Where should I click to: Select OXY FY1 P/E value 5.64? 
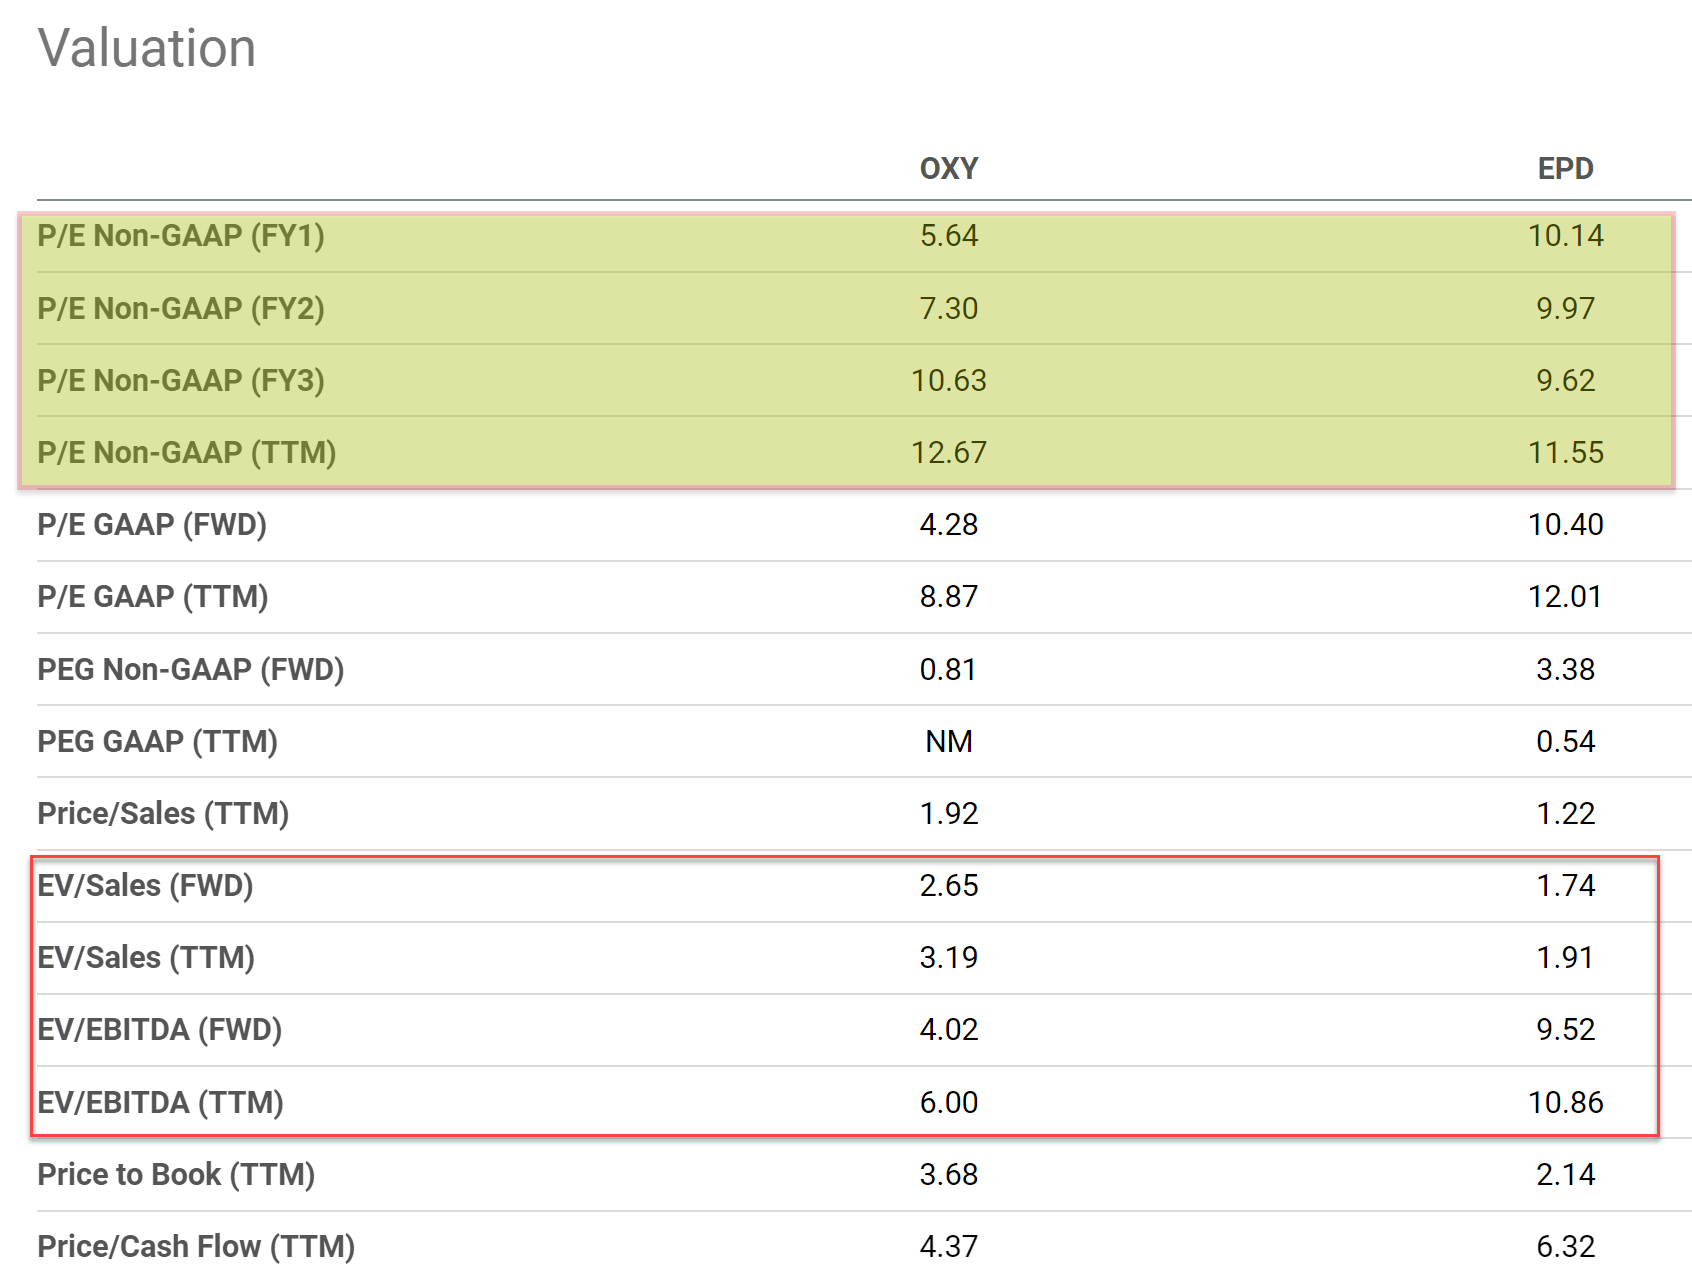[x=949, y=236]
